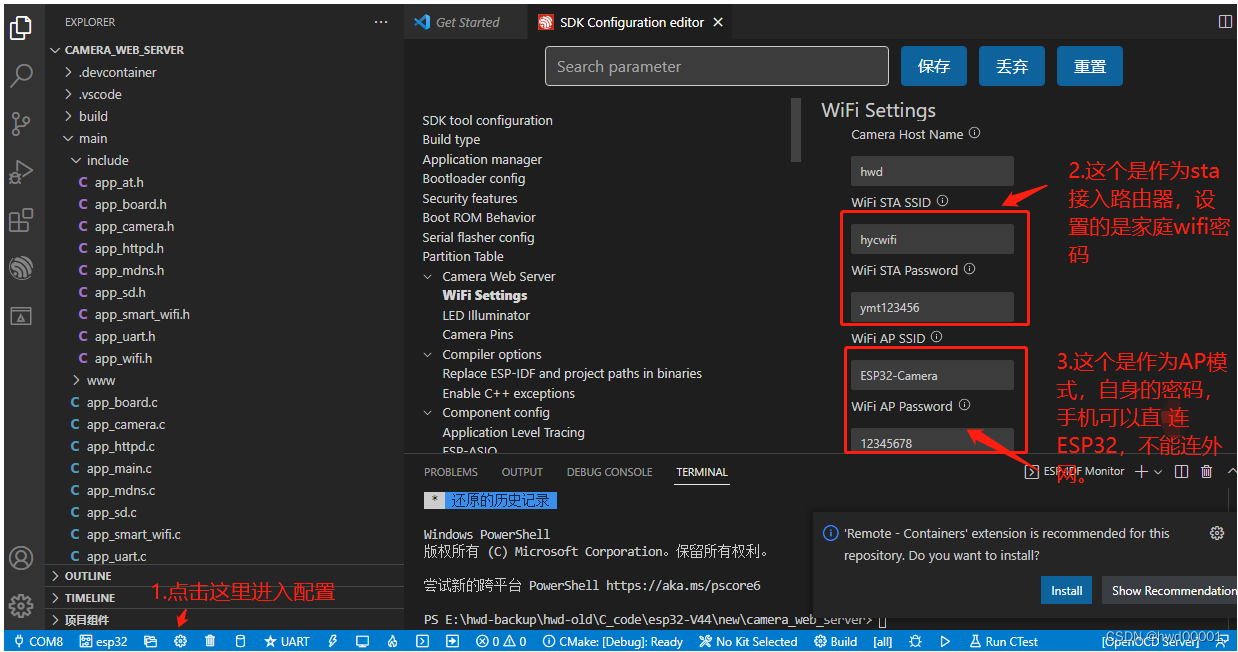Click the full clean trash icon in status bar
The width and height of the screenshot is (1238, 652).
click(x=210, y=642)
